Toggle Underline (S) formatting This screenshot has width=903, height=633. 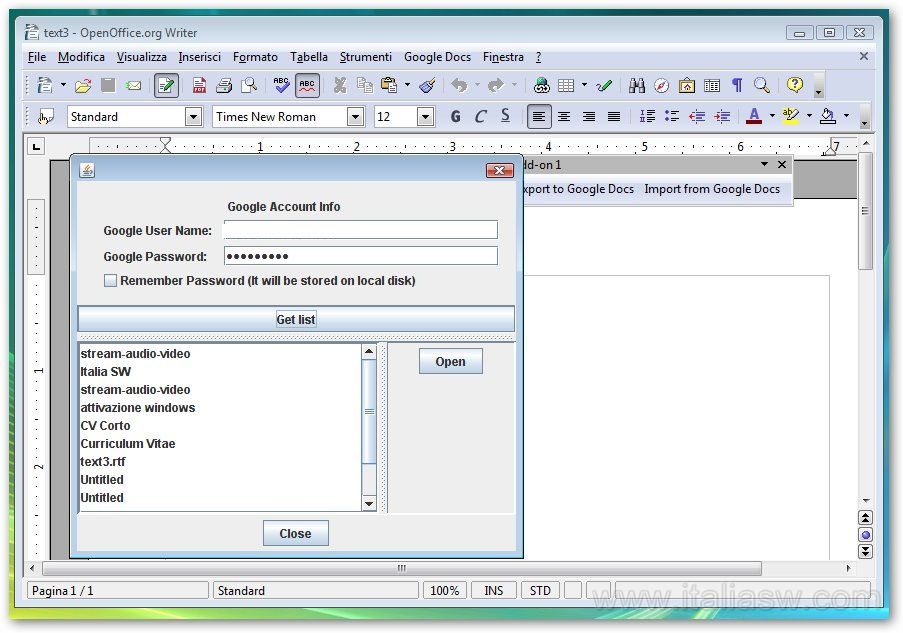coord(505,116)
